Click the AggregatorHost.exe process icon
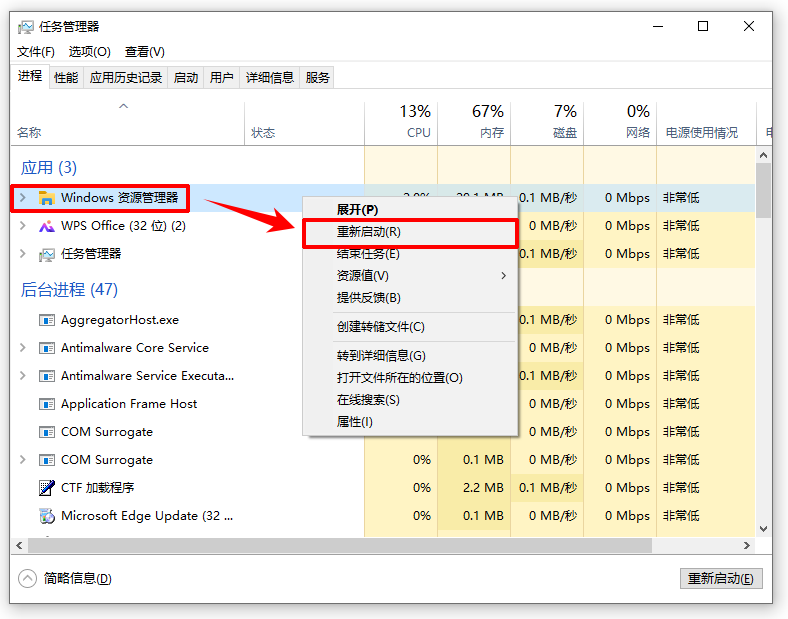Screen dimensions: 788x619 (x=47, y=320)
